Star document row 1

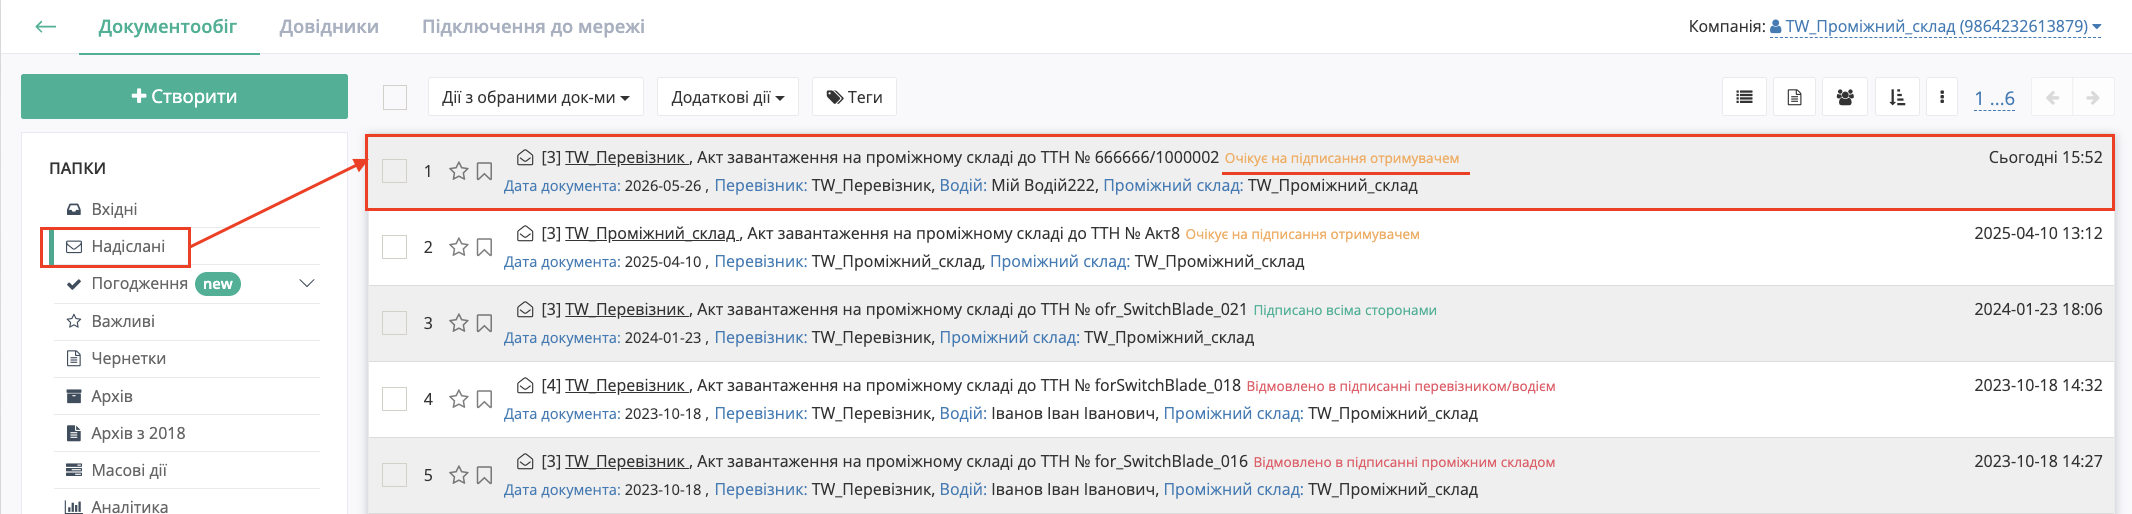459,171
